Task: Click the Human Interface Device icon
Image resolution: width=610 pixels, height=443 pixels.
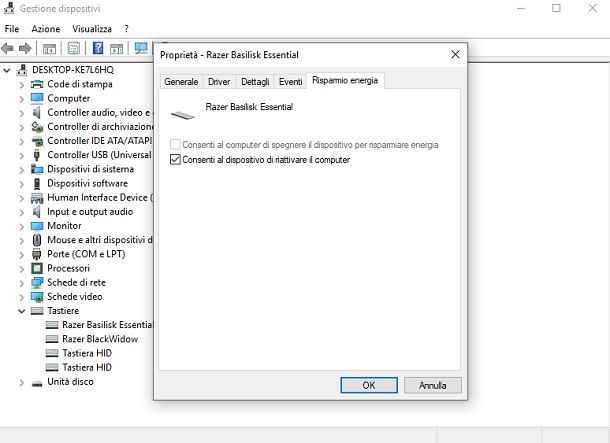Action: pos(37,198)
